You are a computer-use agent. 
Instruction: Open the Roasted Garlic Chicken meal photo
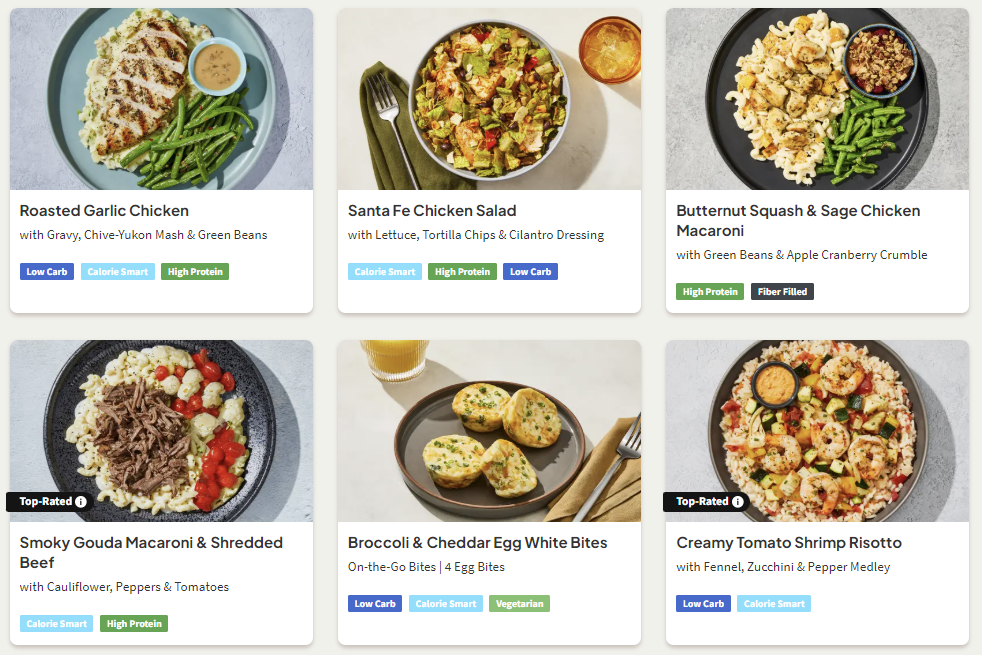[x=161, y=99]
